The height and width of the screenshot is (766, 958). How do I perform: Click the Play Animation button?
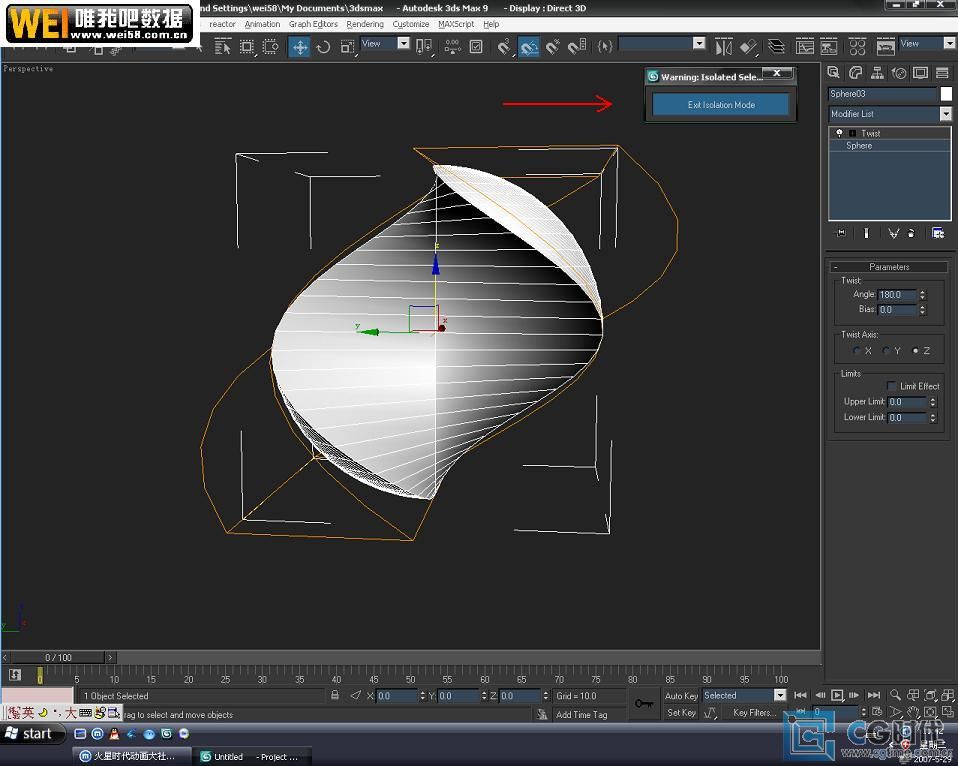click(x=837, y=695)
